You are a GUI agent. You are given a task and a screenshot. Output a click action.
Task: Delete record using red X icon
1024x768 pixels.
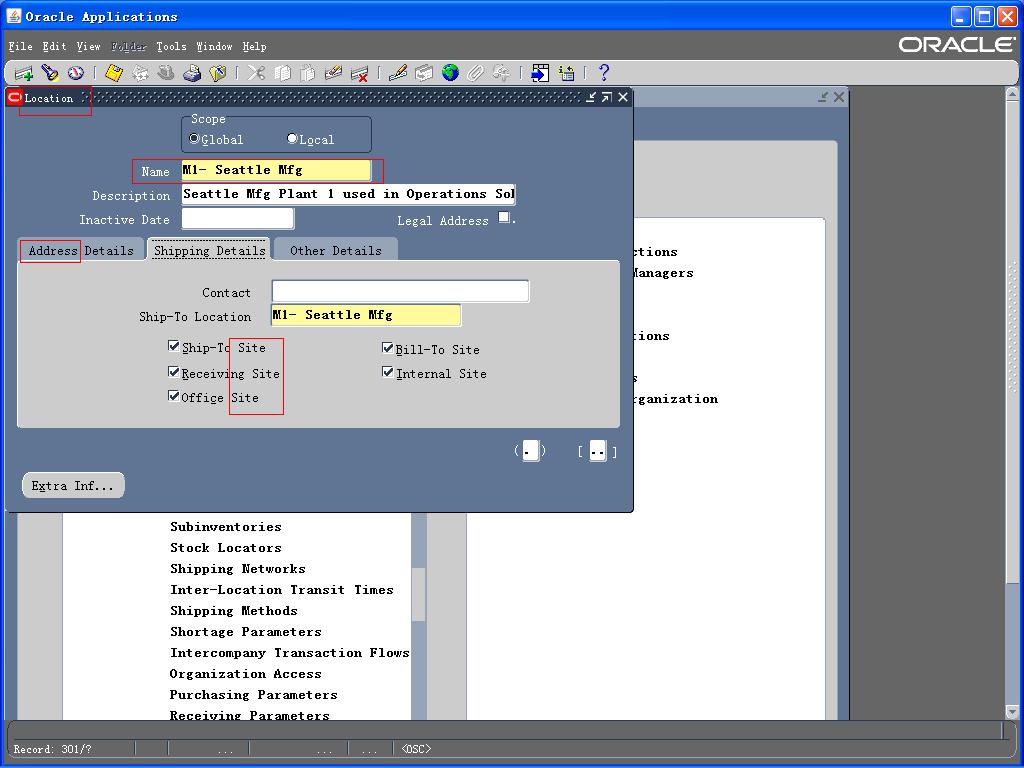pyautogui.click(x=359, y=73)
